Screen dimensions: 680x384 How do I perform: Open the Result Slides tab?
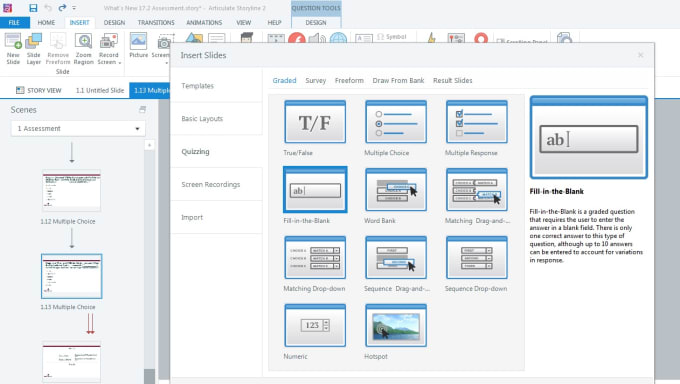[x=452, y=80]
